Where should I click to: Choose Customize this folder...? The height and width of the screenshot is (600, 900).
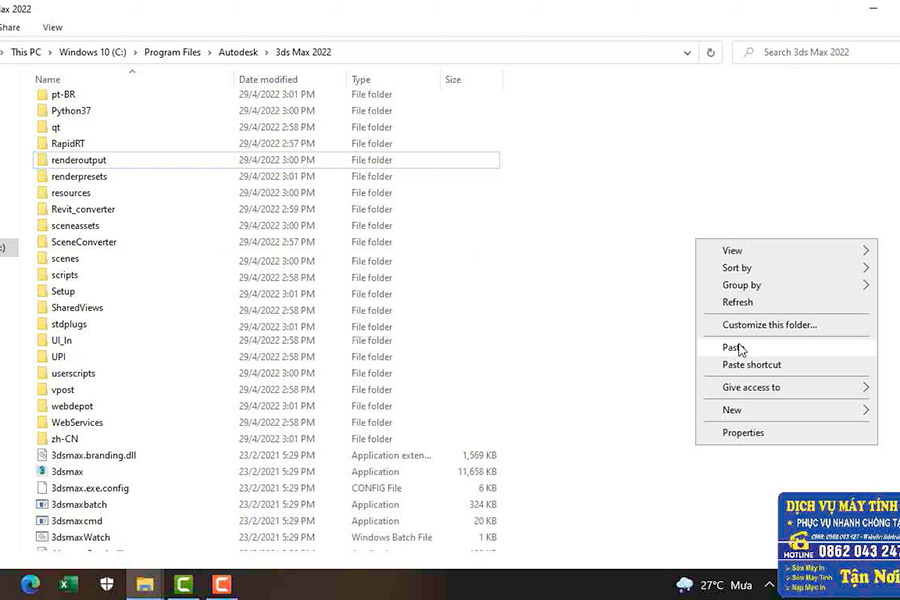(x=786, y=324)
